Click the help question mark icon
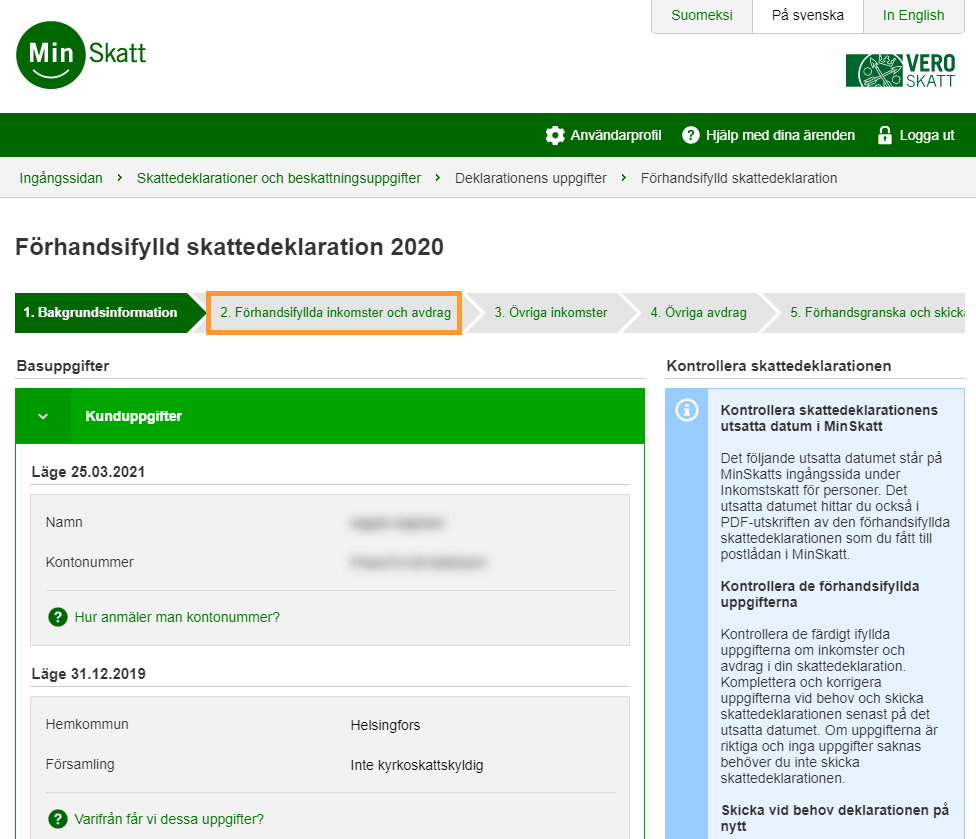The height and width of the screenshot is (839, 976). [x=690, y=135]
